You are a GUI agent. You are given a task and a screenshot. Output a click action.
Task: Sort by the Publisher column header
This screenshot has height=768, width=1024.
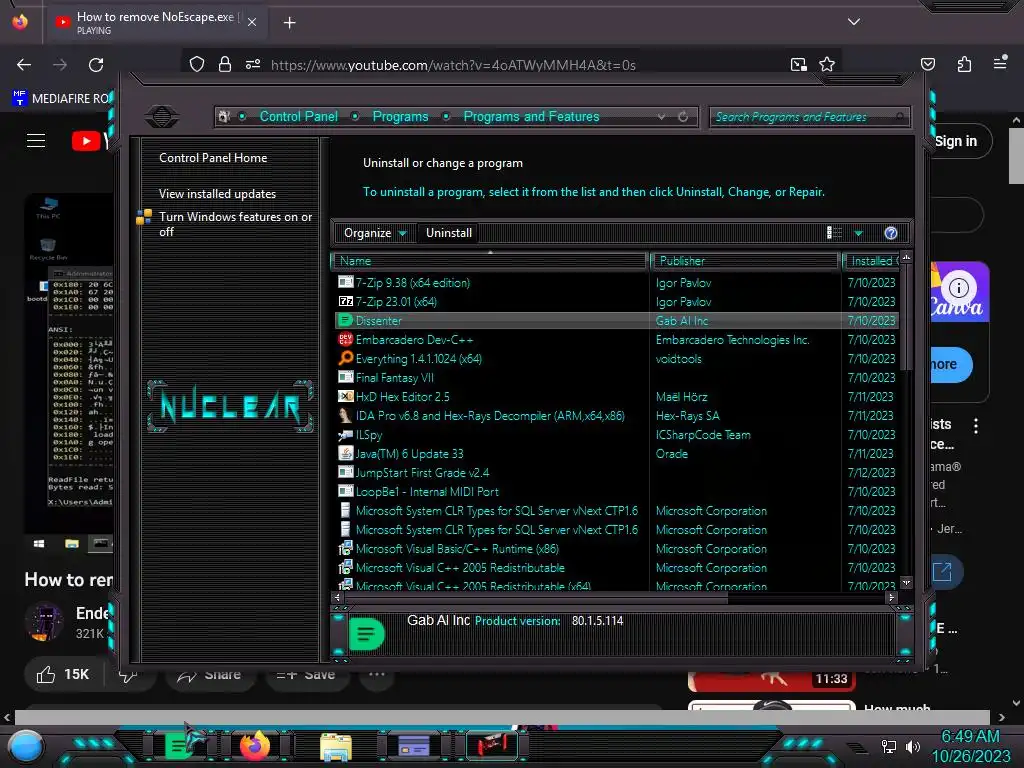click(x=745, y=261)
